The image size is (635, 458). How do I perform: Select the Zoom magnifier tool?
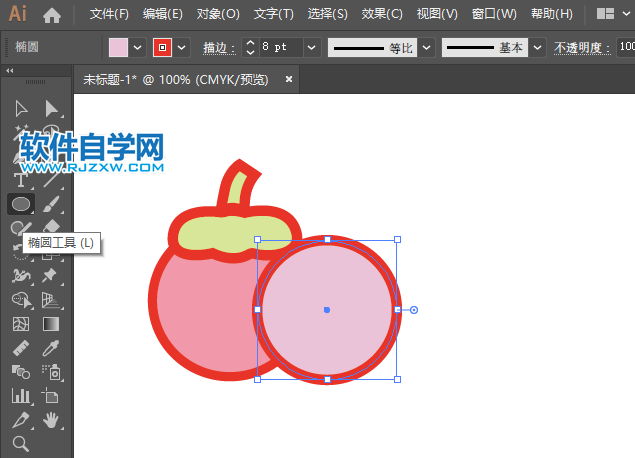(21, 444)
